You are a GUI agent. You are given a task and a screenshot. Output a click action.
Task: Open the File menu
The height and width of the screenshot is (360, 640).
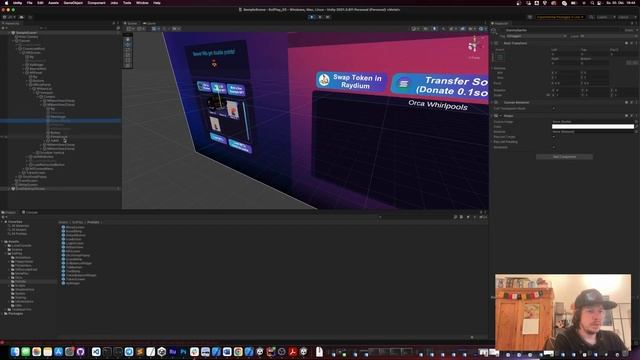point(29,3)
